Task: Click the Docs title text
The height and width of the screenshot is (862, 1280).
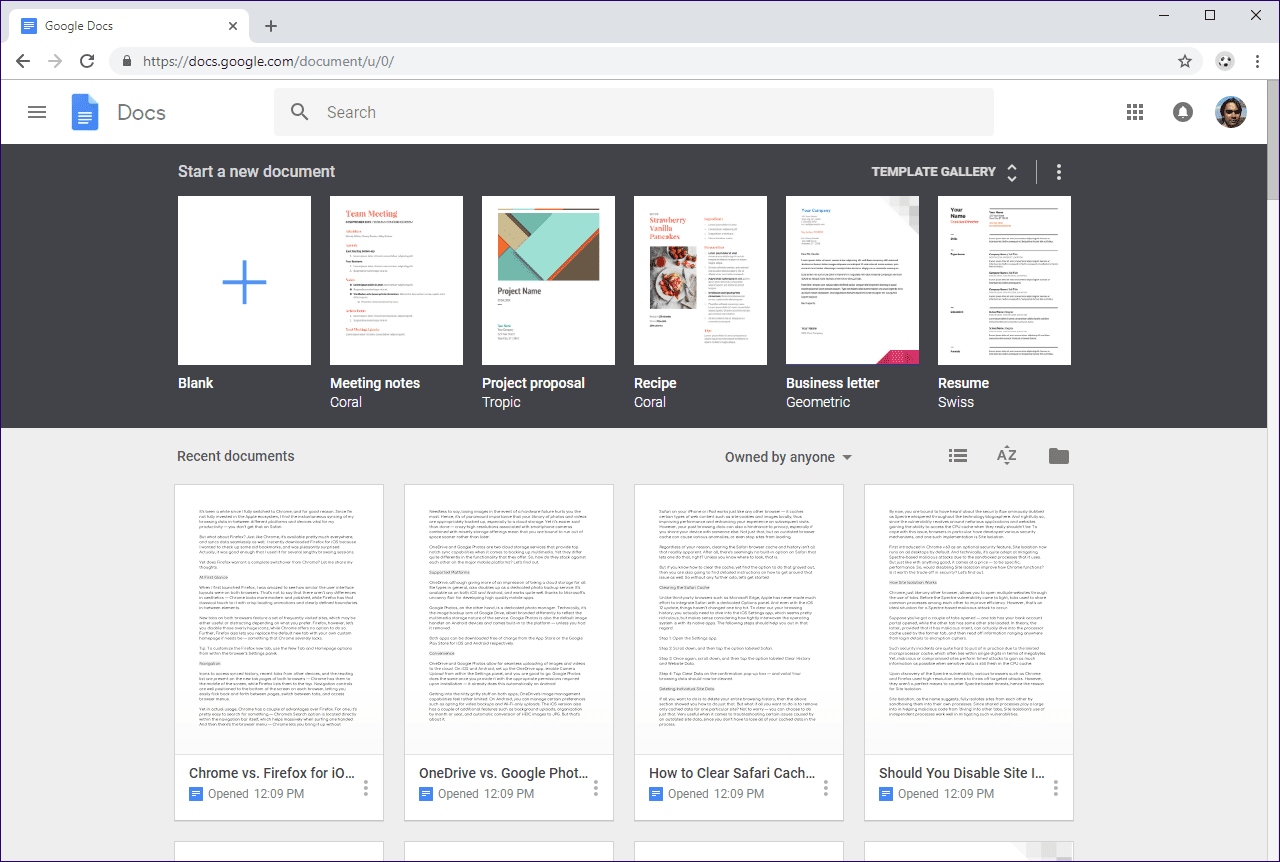Action: tap(142, 112)
